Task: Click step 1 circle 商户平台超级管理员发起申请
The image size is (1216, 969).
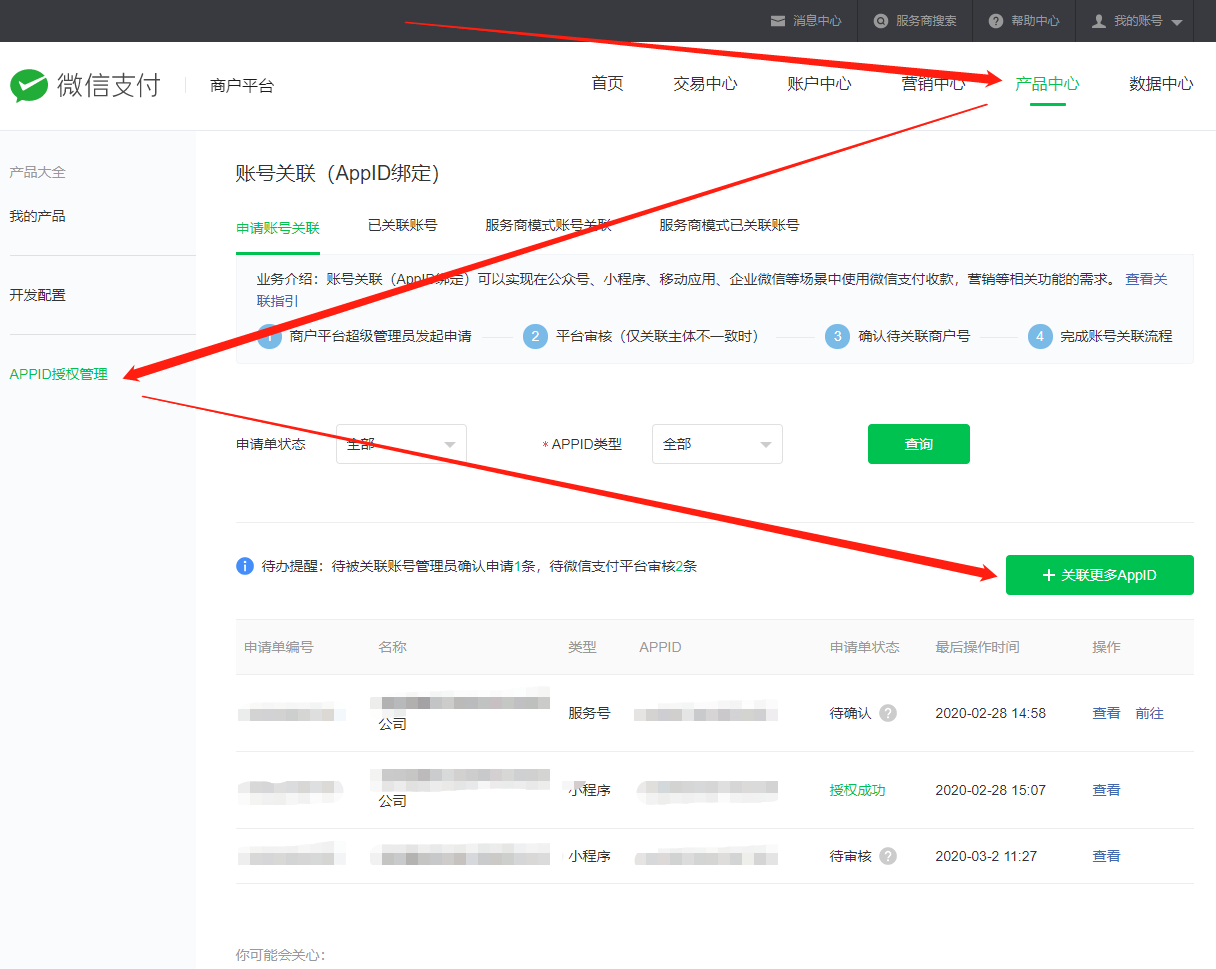Action: point(269,336)
